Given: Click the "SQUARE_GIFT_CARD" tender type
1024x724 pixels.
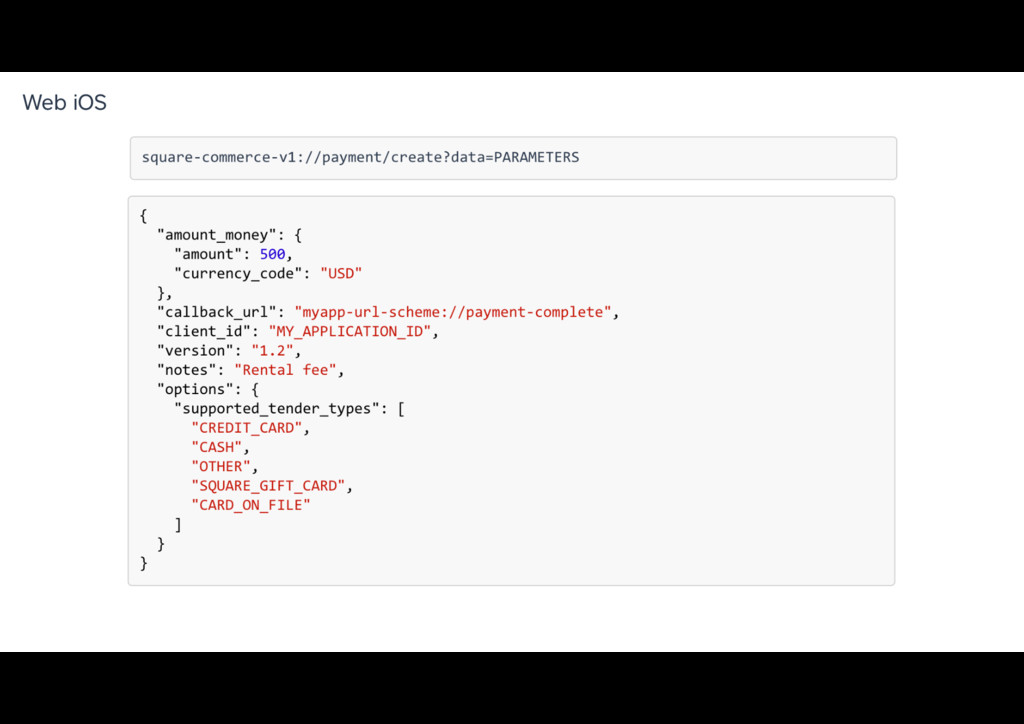Looking at the screenshot, I should point(268,486).
